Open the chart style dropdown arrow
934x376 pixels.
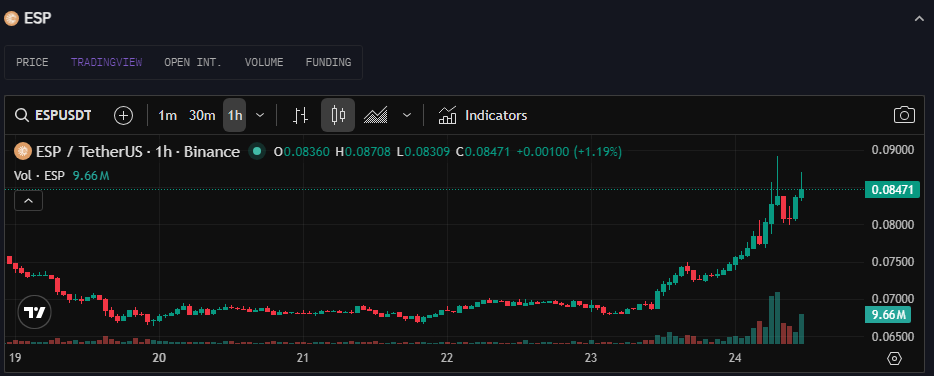click(407, 115)
